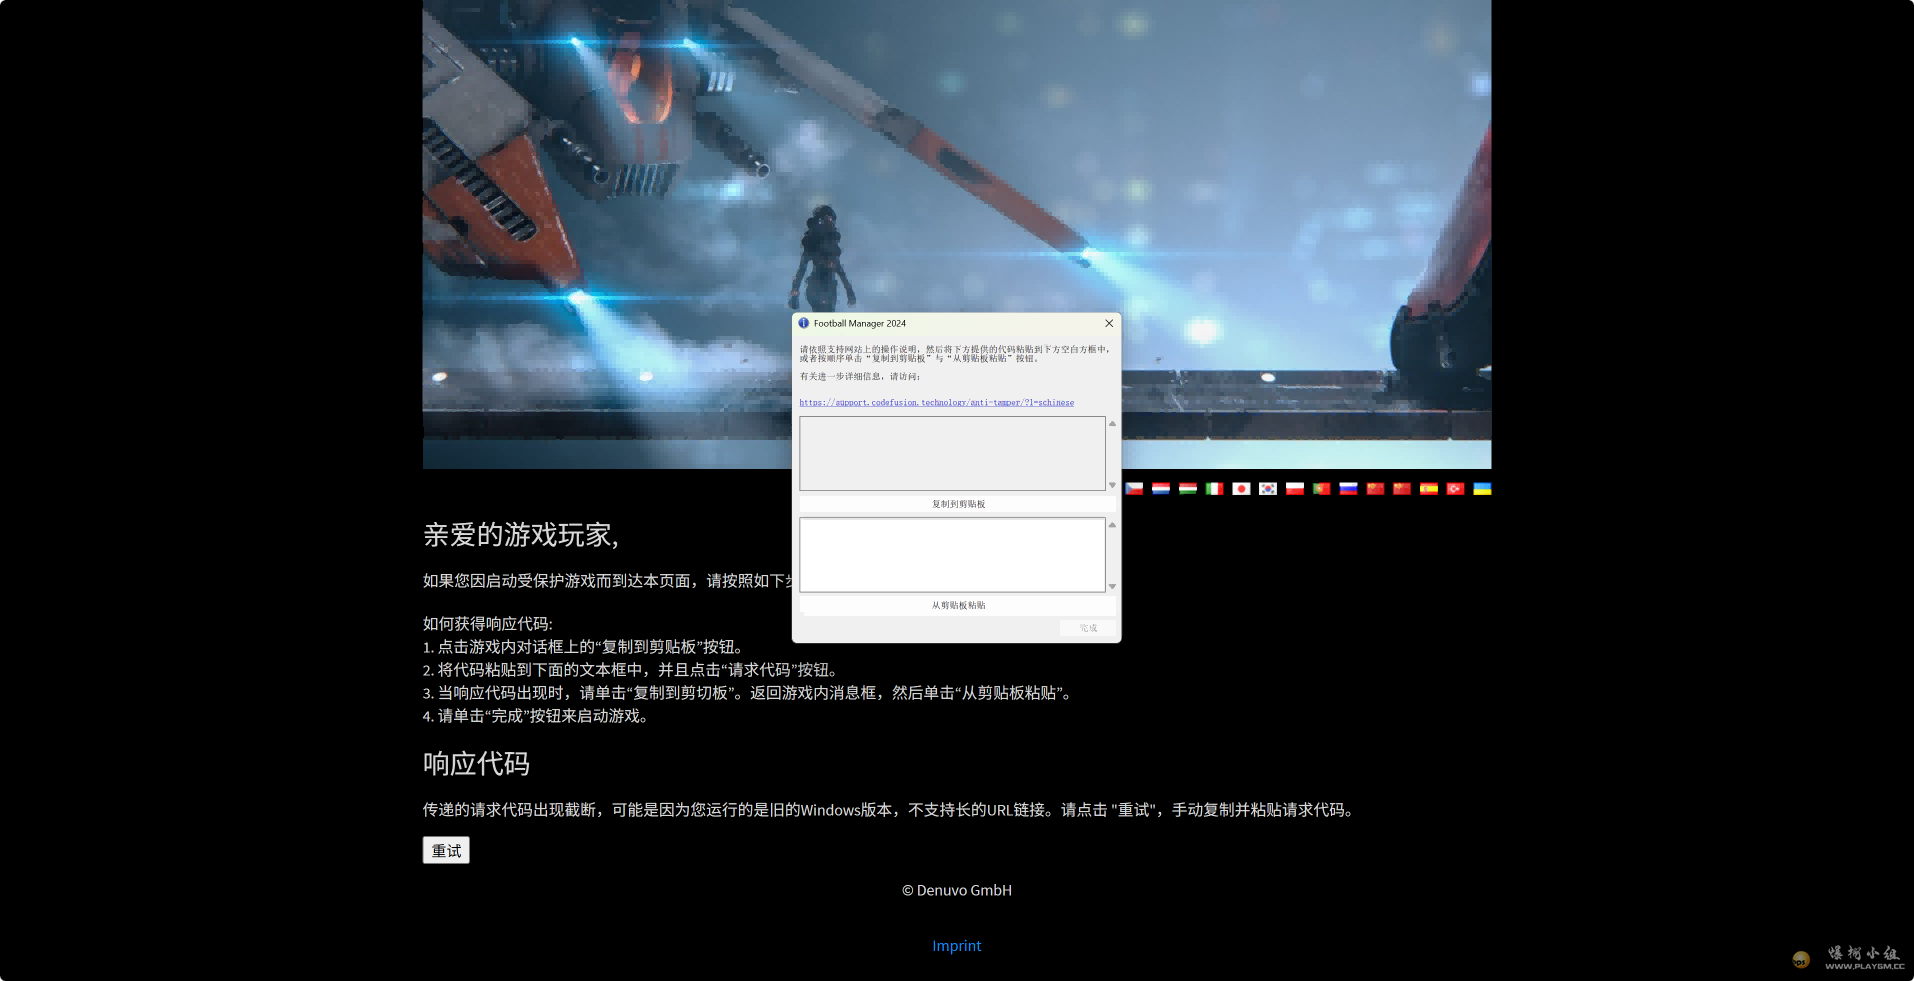Click step 2 about 请求代码 button
Viewport: 1914px width, 981px height.
click(632, 670)
